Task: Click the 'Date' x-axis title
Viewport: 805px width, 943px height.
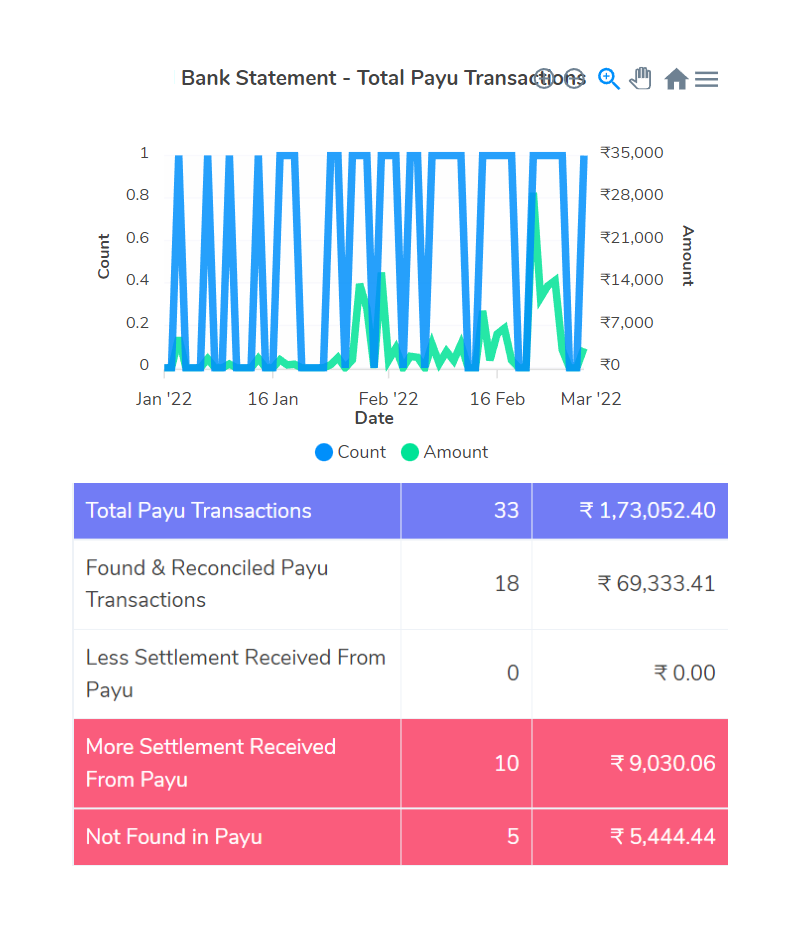Action: pyautogui.click(x=375, y=418)
